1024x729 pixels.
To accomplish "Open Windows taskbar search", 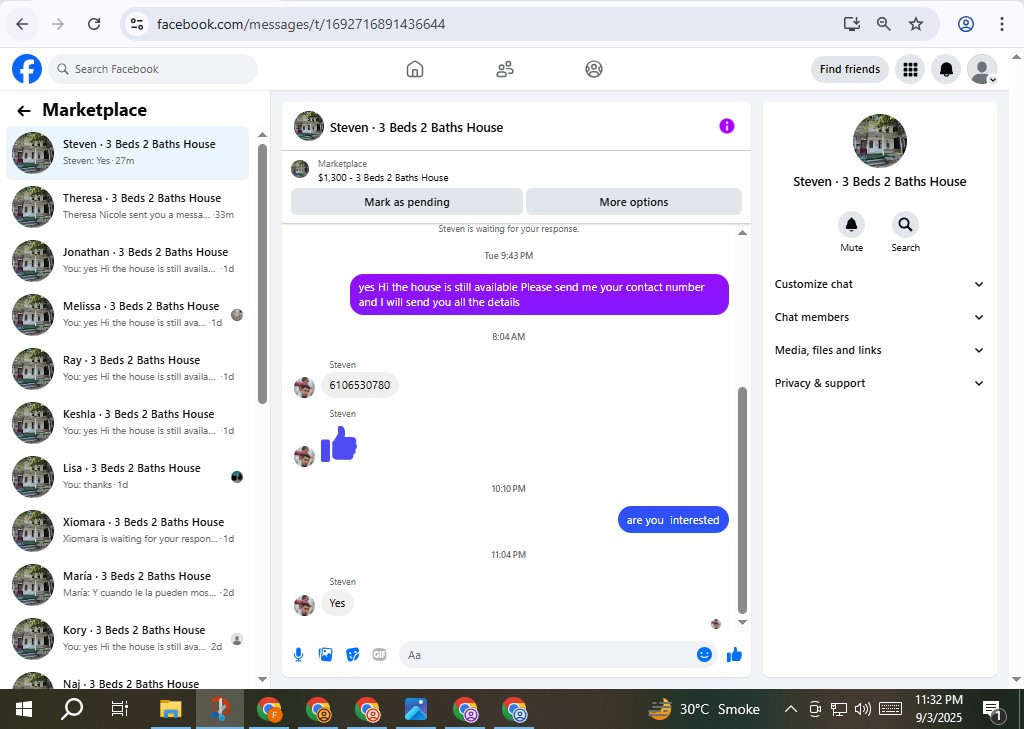I will 72,709.
